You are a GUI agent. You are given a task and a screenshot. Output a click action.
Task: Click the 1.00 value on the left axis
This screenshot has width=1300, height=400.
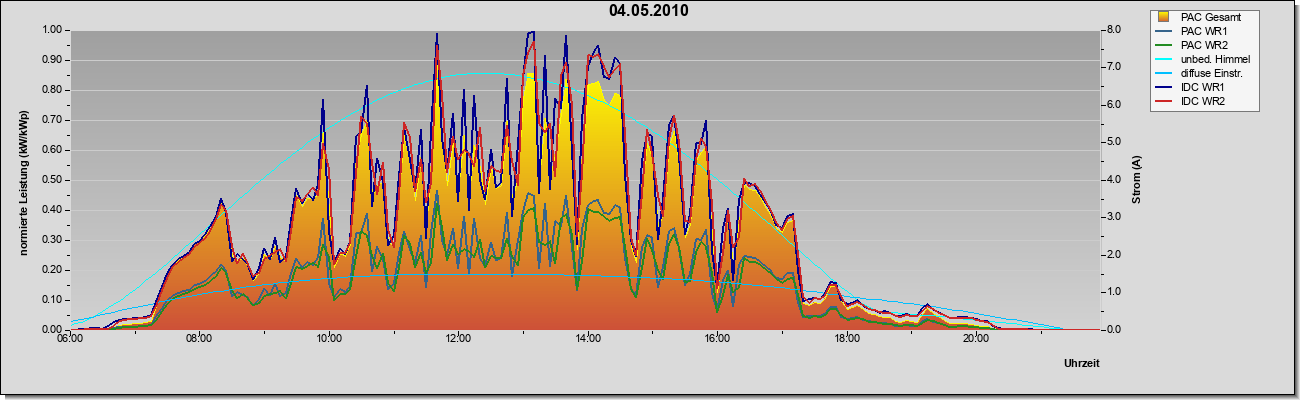point(53,30)
